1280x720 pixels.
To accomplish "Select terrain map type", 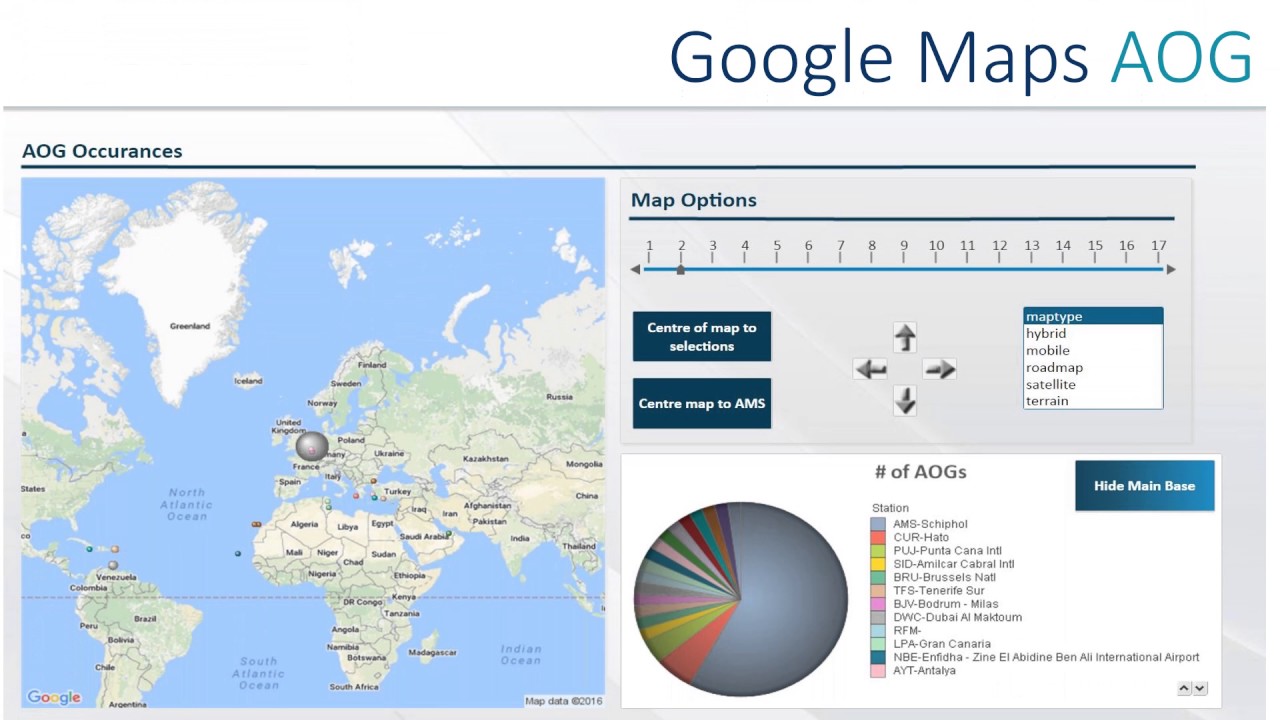I will tap(1093, 401).
